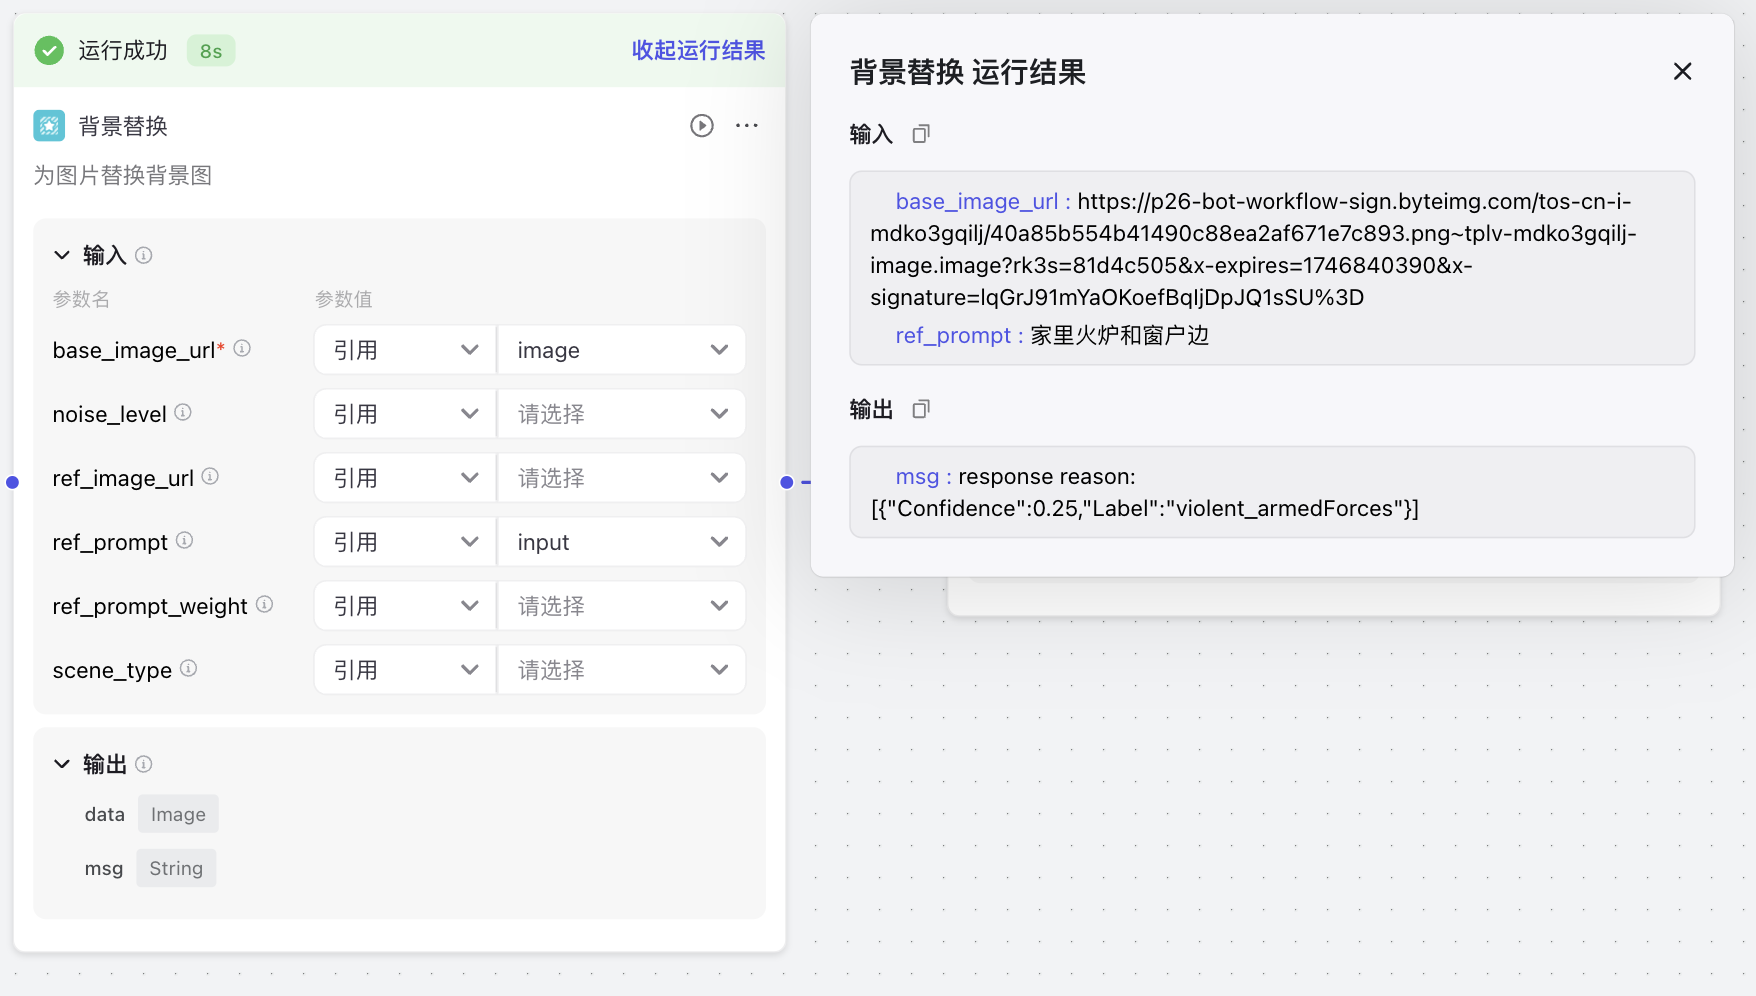The width and height of the screenshot is (1756, 996).
Task: Click info icon beside noise_level
Action: (183, 412)
